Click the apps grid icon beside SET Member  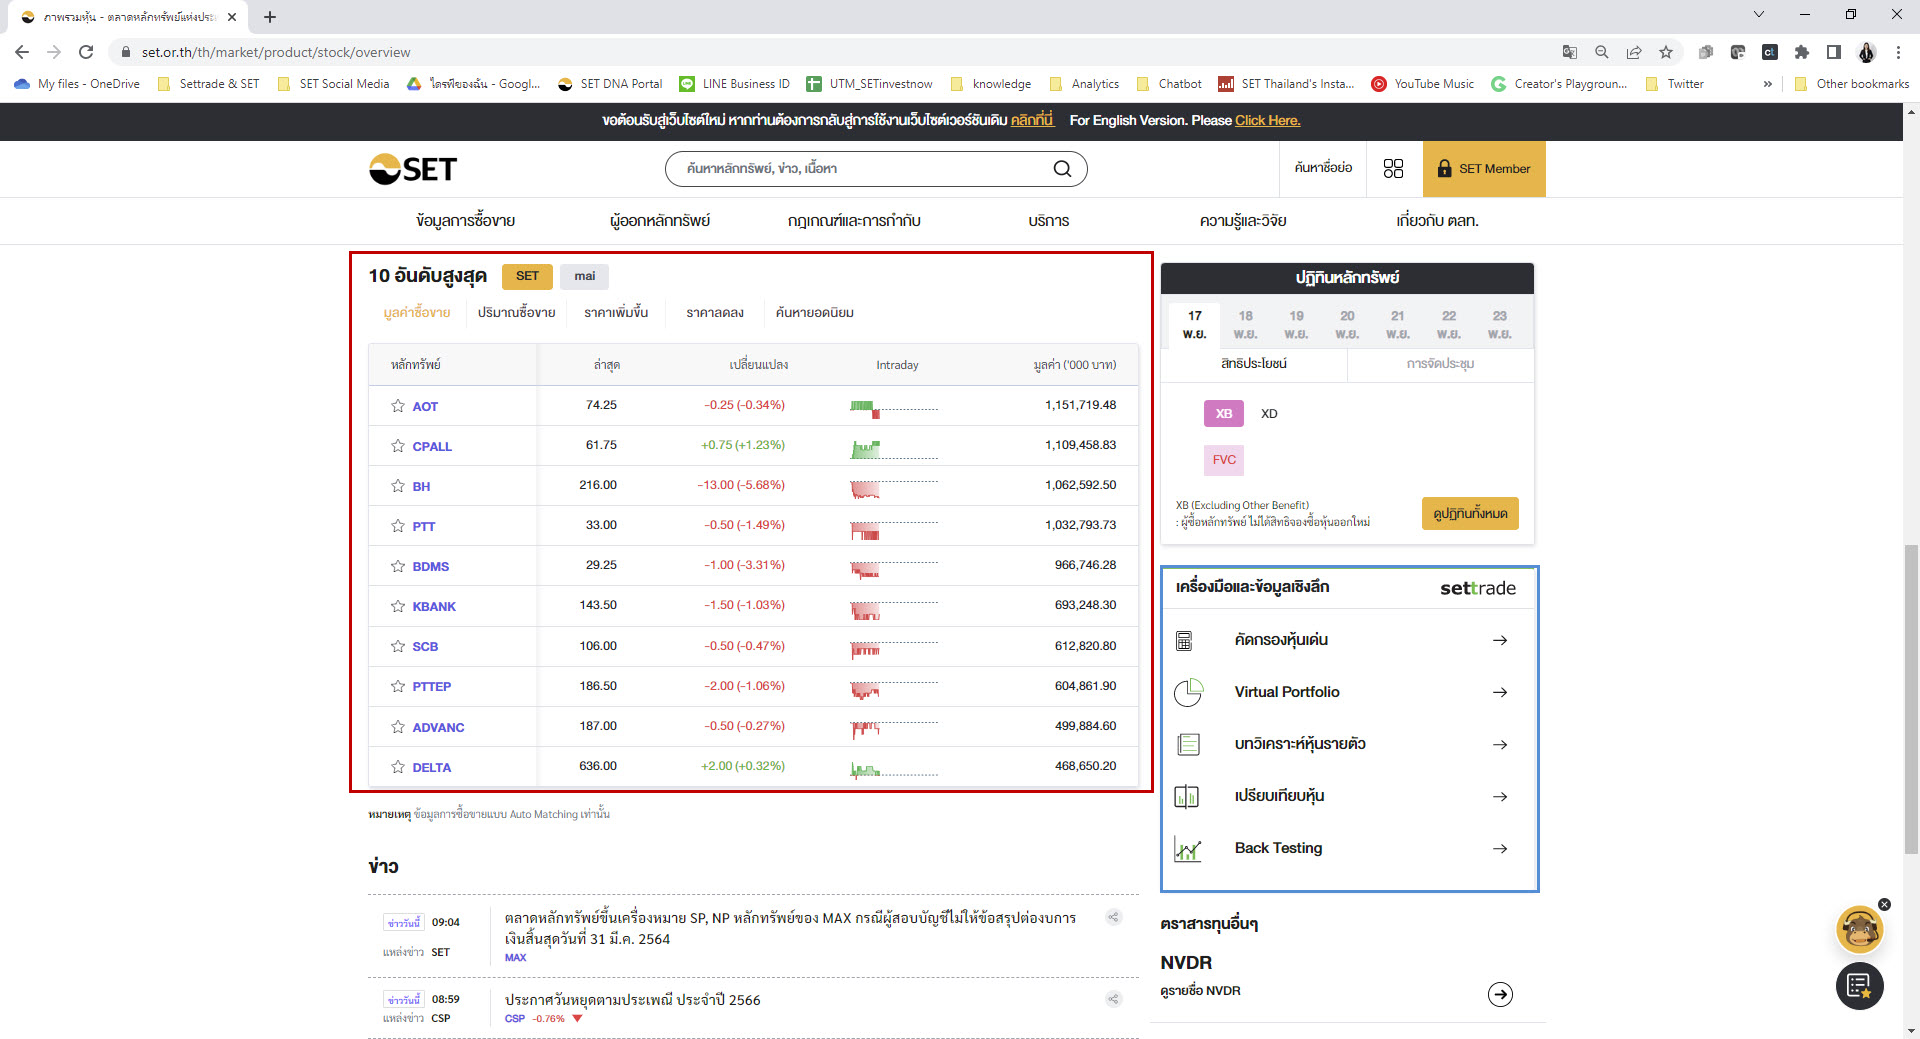coord(1394,168)
